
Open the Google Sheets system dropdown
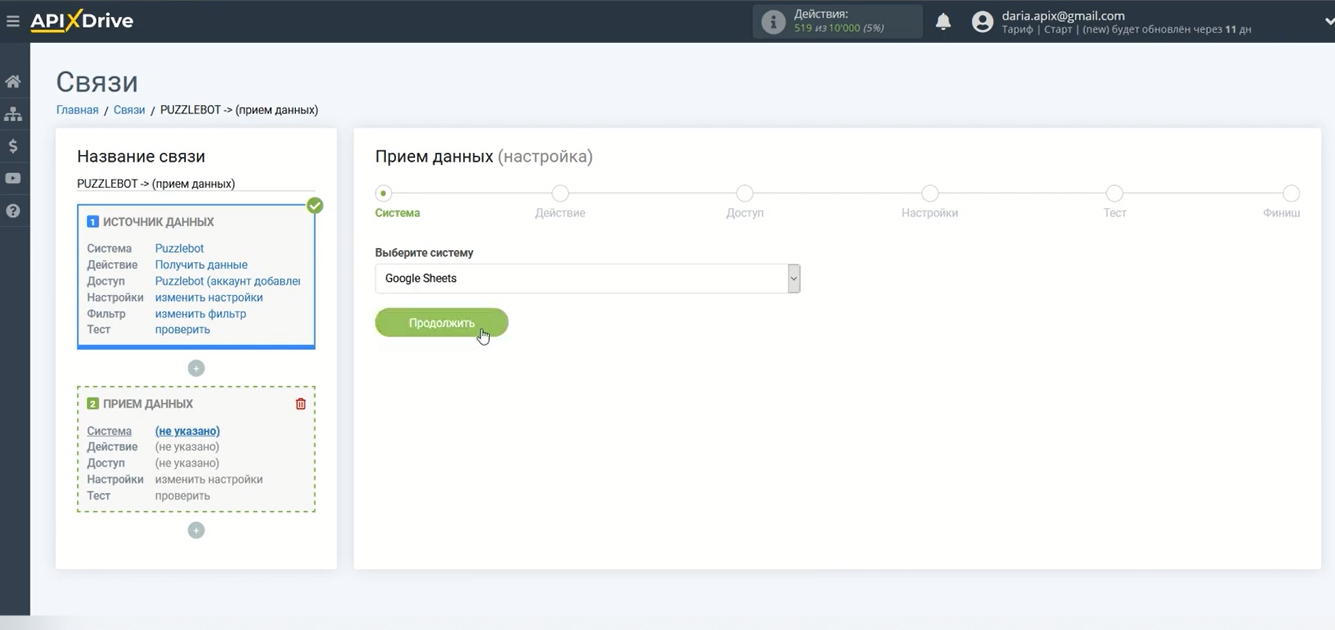587,278
